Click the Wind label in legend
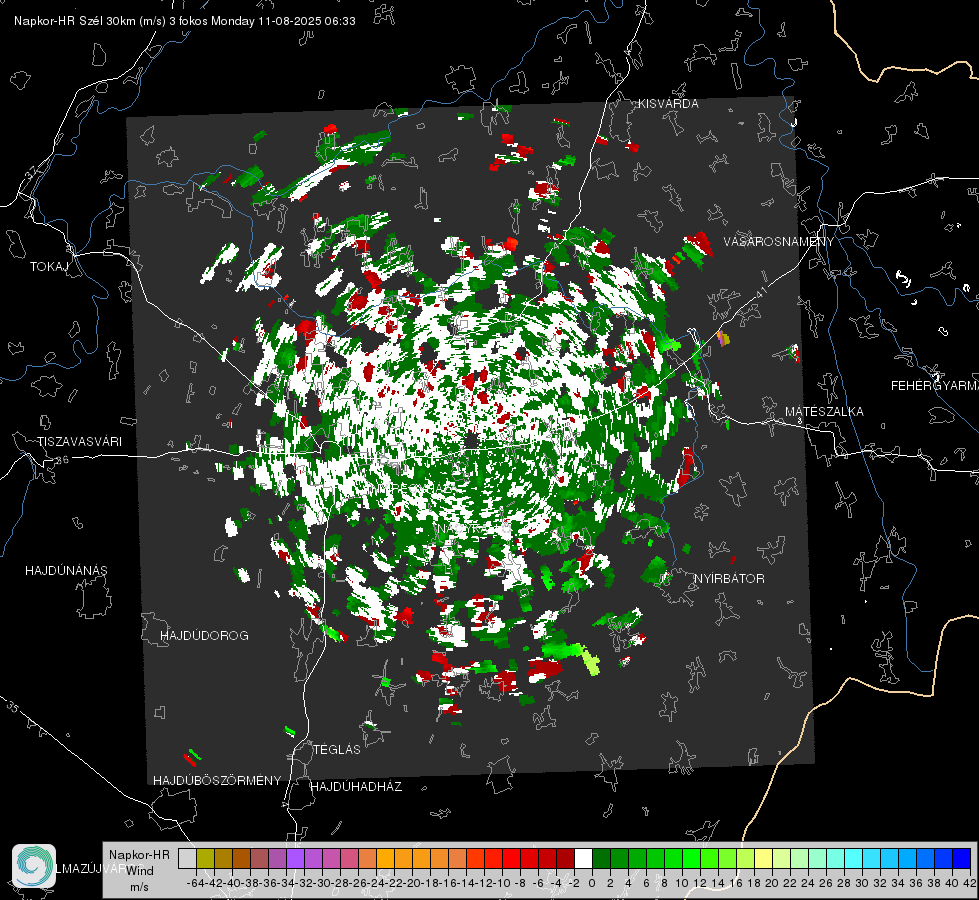 pos(140,870)
